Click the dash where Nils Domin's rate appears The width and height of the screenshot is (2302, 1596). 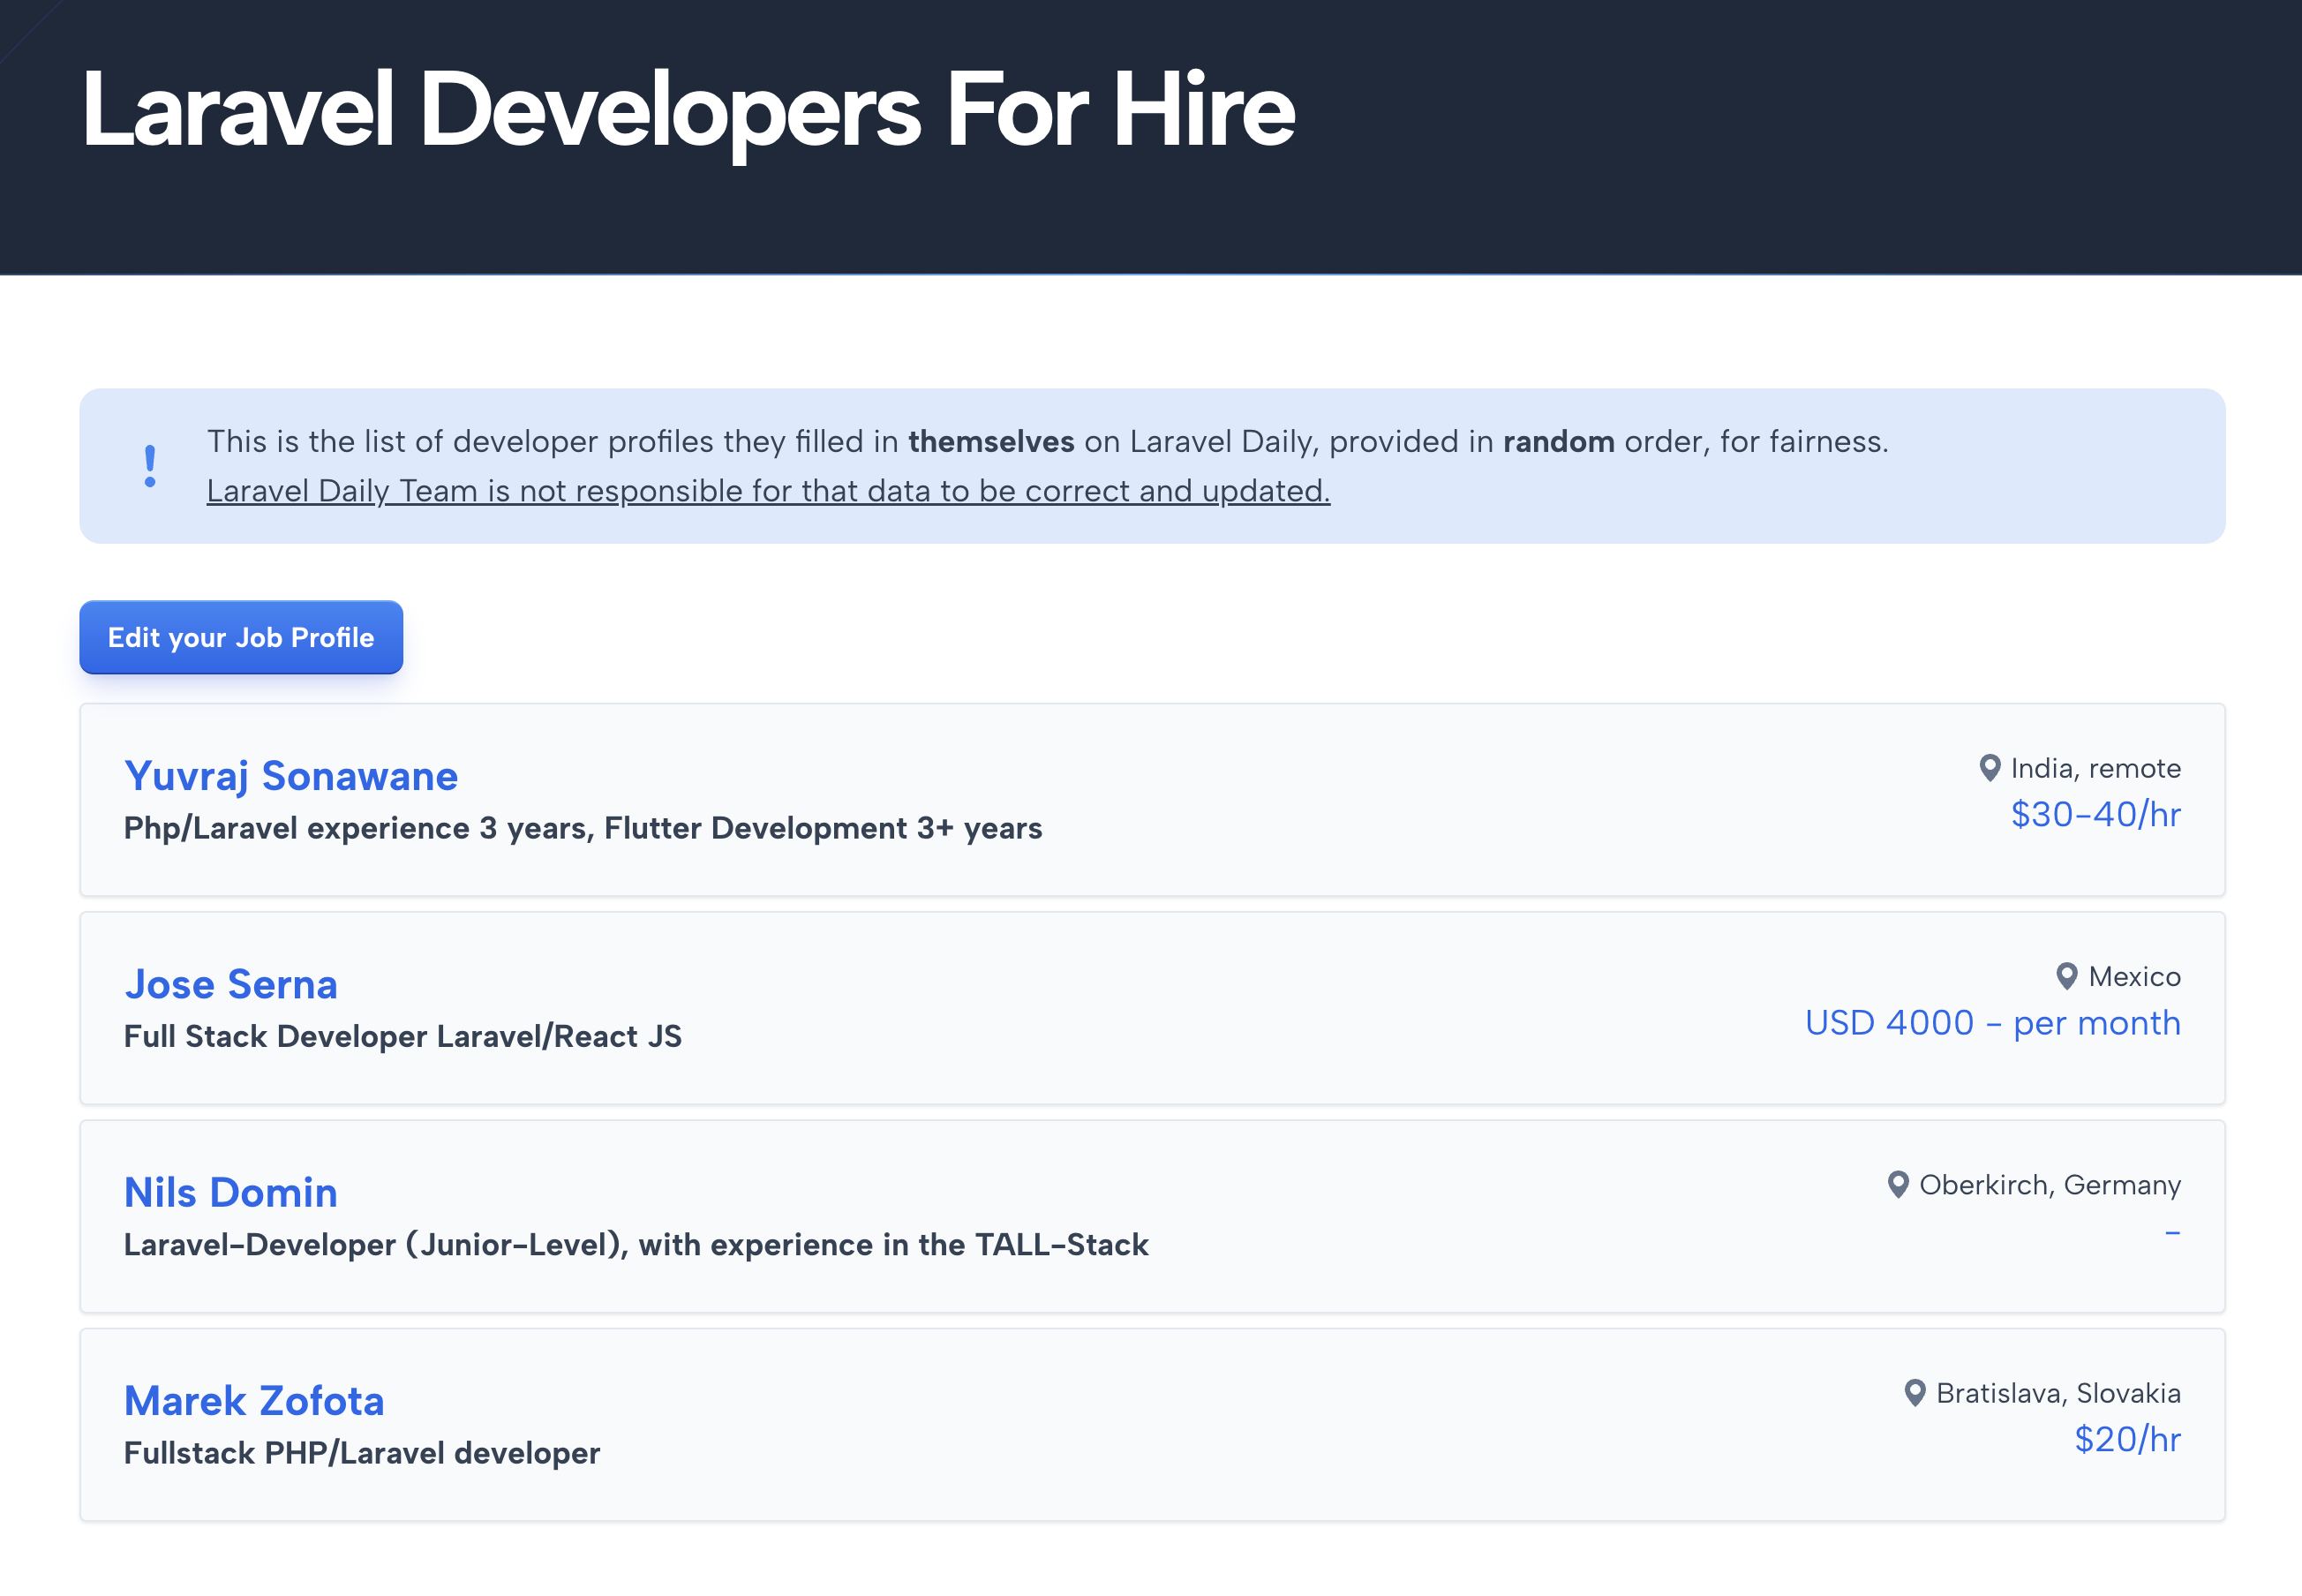coord(2175,1232)
